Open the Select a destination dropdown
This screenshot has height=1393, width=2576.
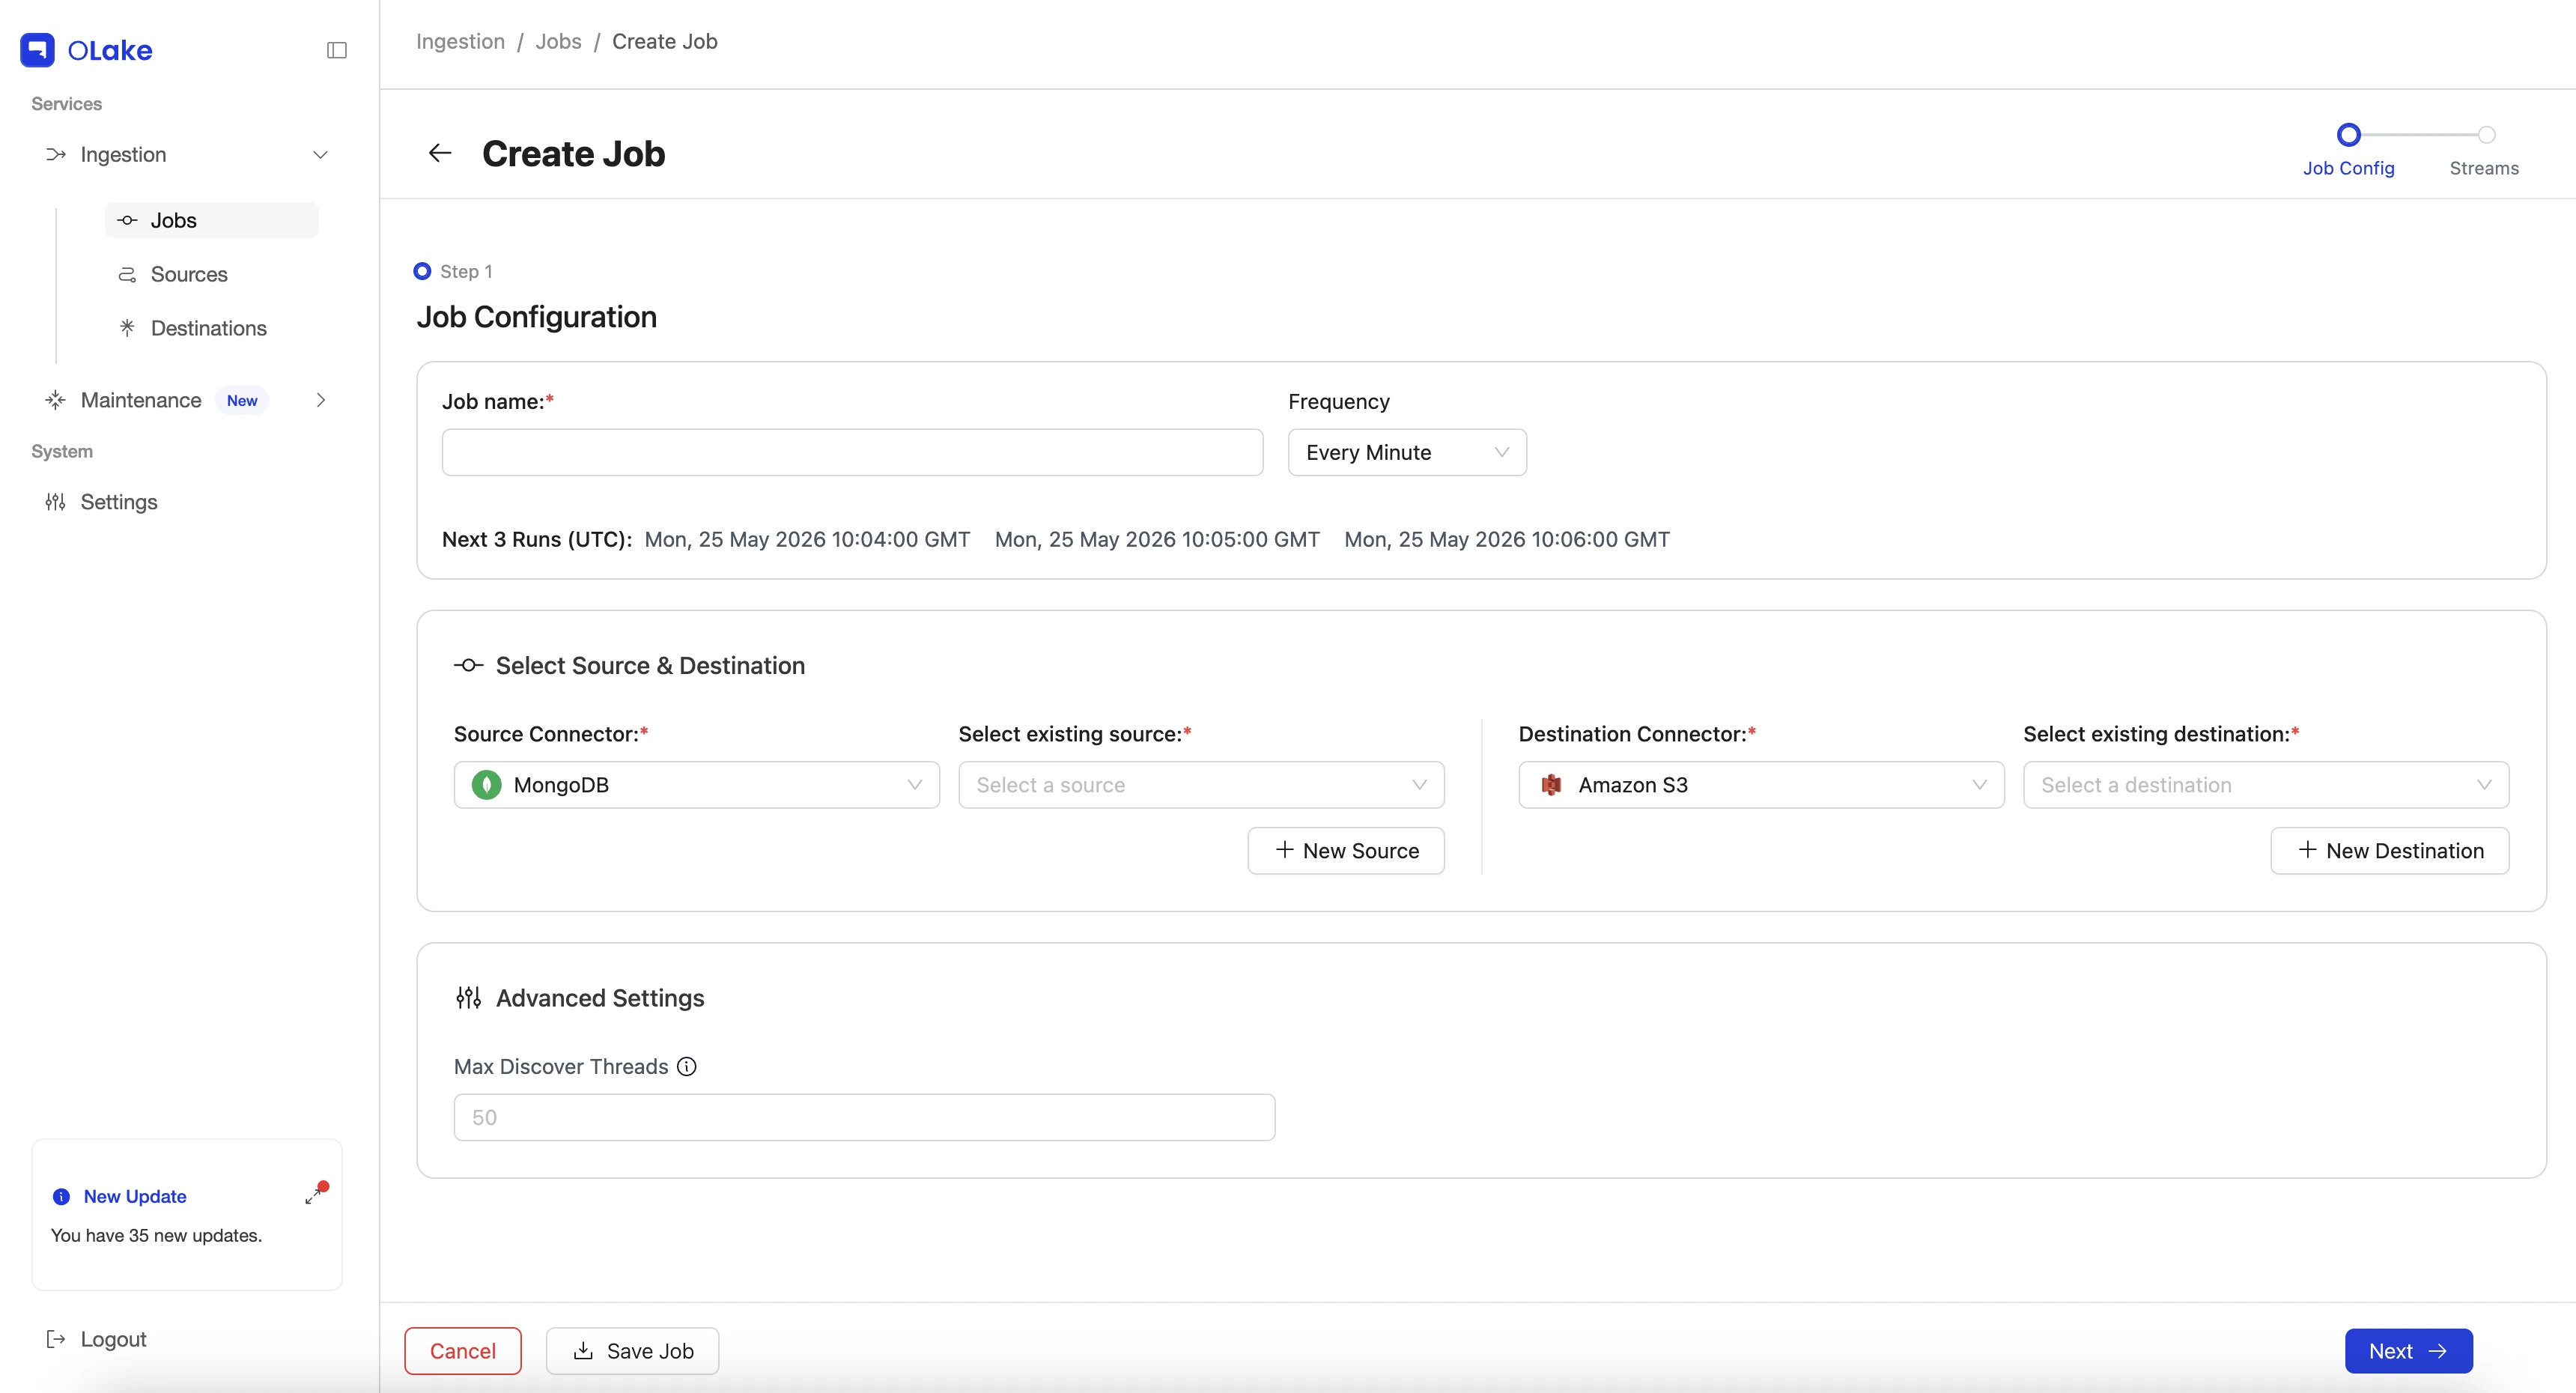point(2266,785)
